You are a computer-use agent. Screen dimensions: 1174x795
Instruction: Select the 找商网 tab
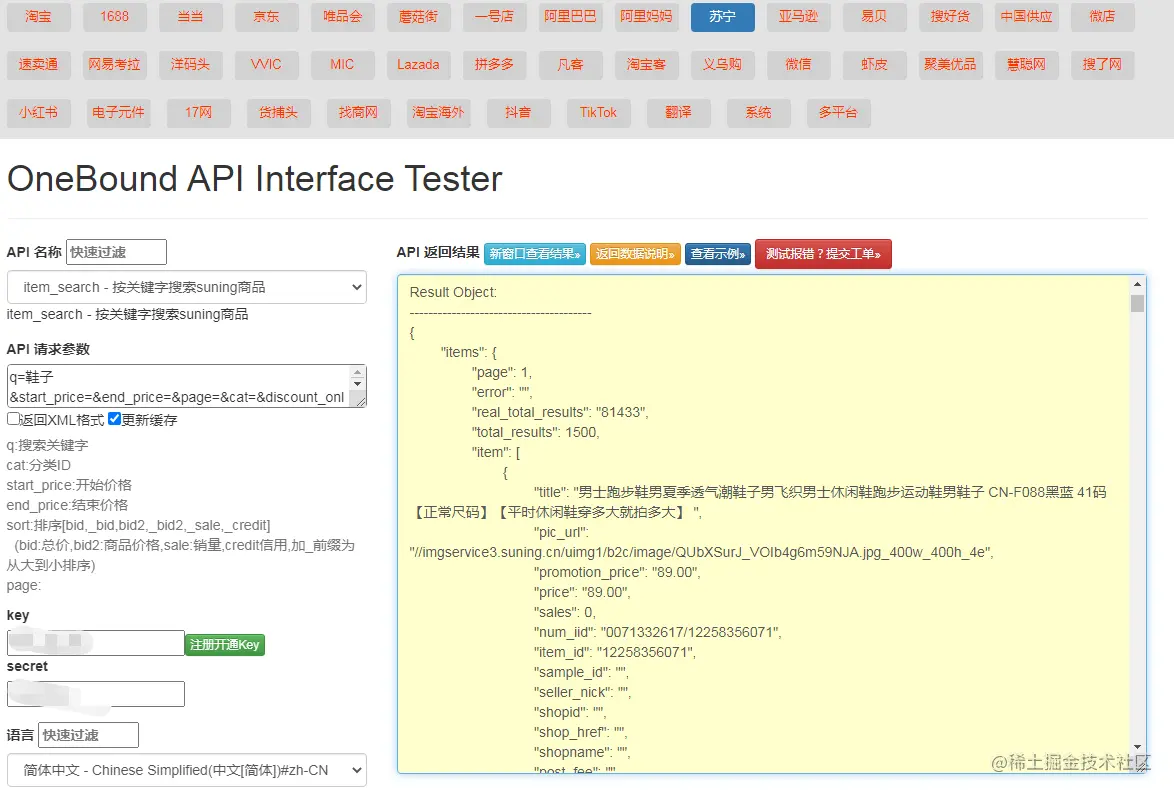pyautogui.click(x=358, y=112)
